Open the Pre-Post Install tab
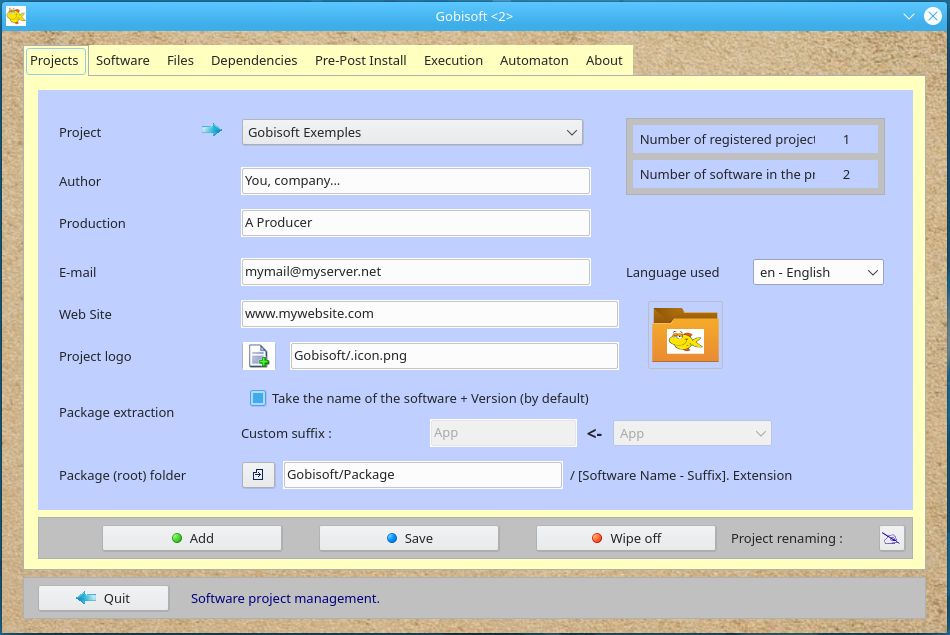950x635 pixels. [360, 60]
